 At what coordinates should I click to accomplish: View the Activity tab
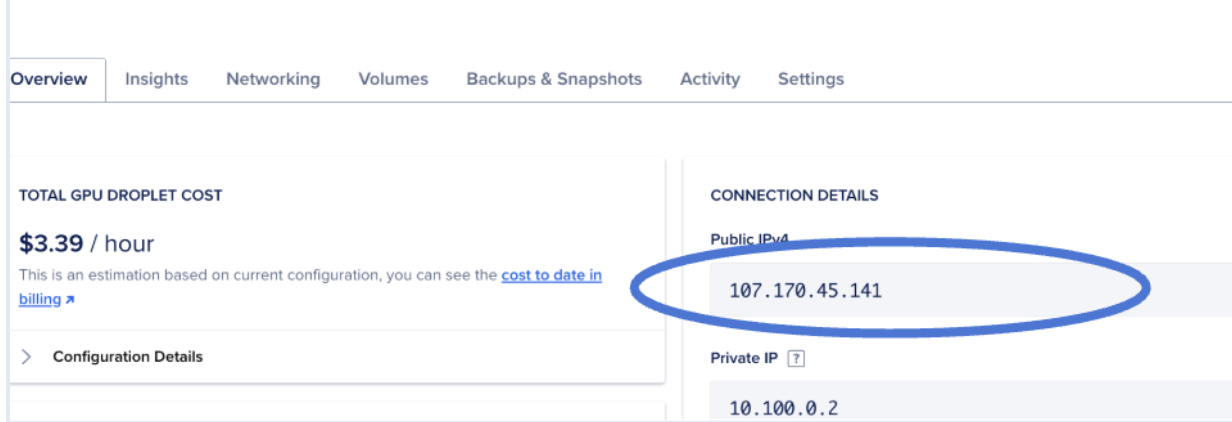[x=710, y=79]
